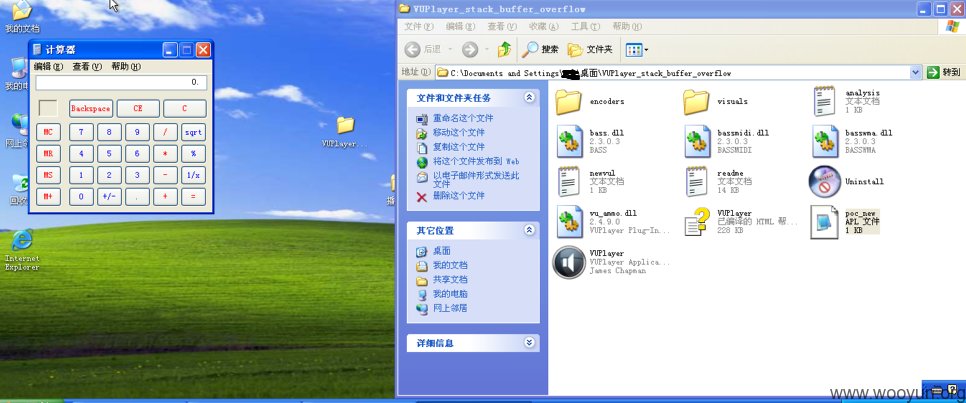Click Move this file link
Viewport: 966px width, 403px height.
(x=458, y=132)
